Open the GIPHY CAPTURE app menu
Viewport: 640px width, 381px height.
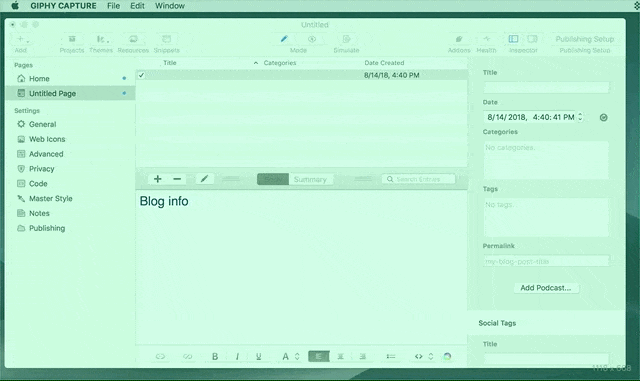[63, 6]
